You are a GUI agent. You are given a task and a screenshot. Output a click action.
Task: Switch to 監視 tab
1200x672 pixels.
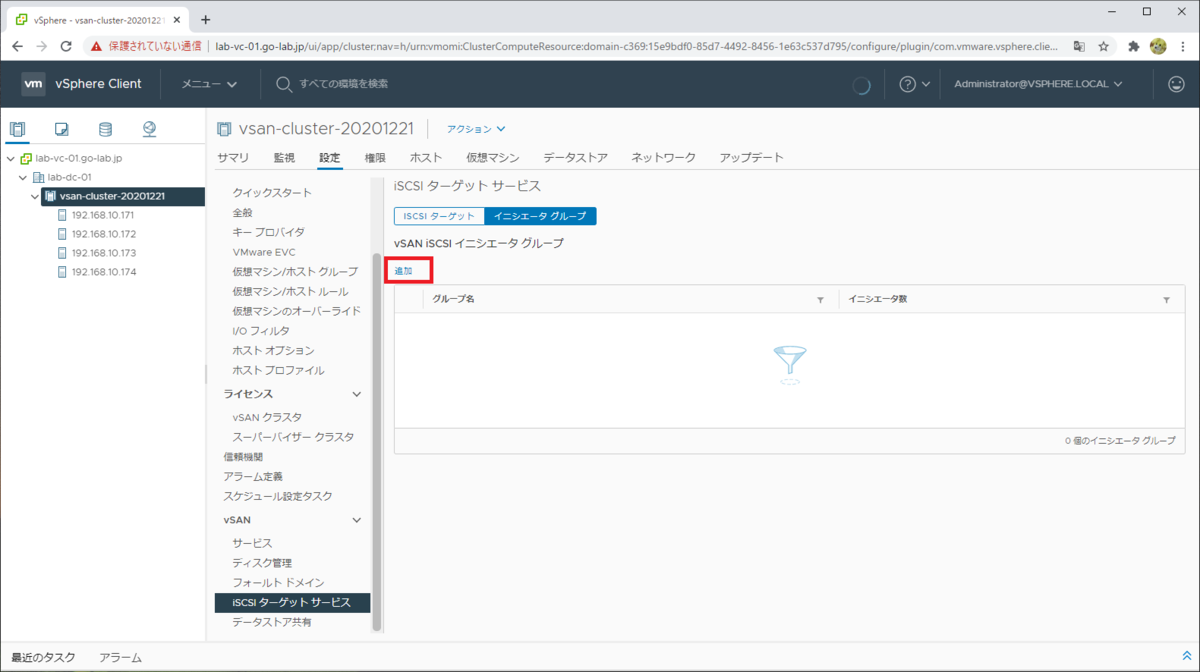point(284,157)
